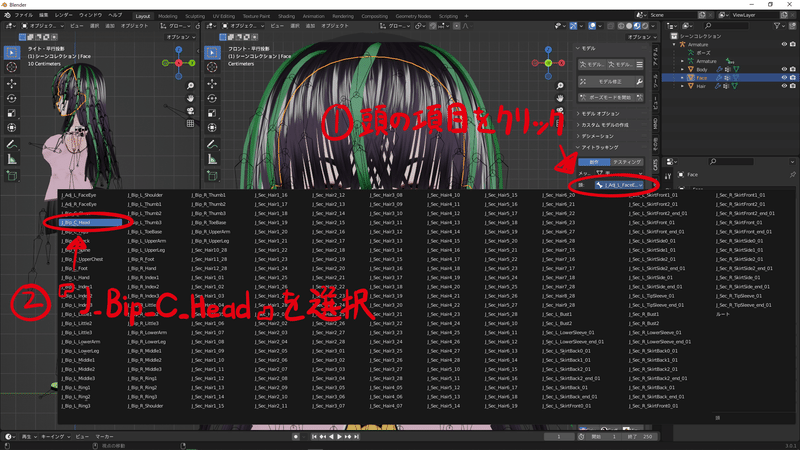Select J_Bip_C_Head in bone list
This screenshot has height=450, width=800.
[90, 222]
